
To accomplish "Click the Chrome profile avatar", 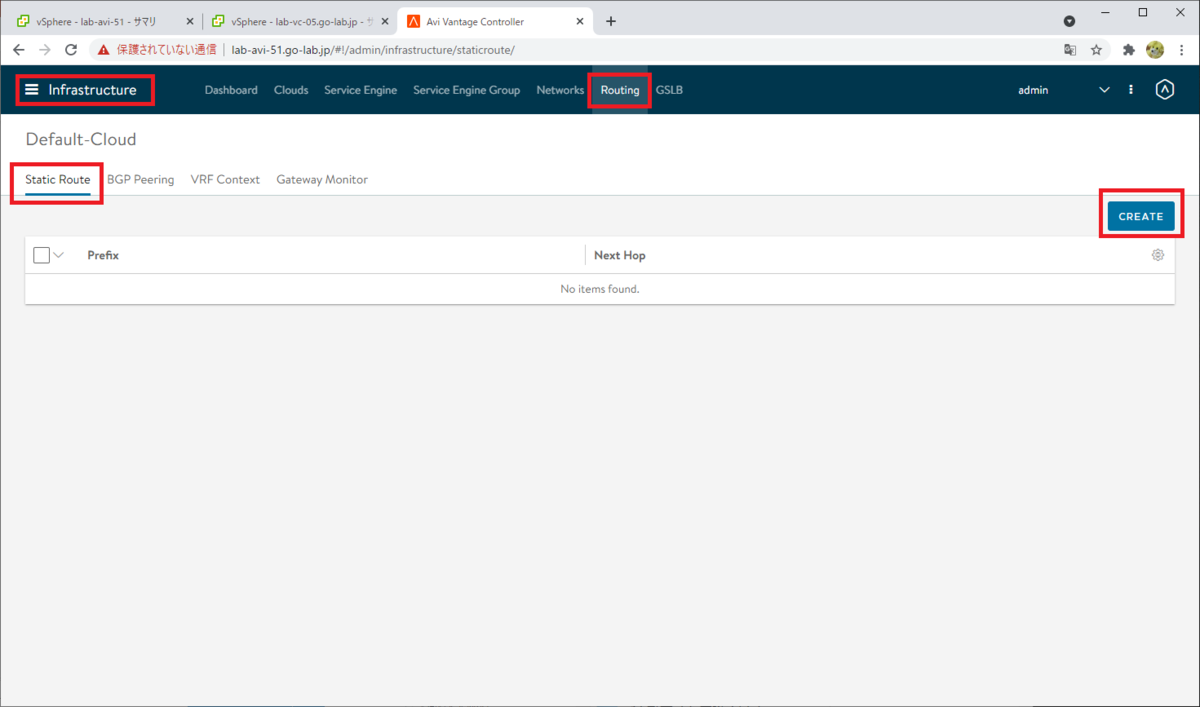I will point(1155,49).
